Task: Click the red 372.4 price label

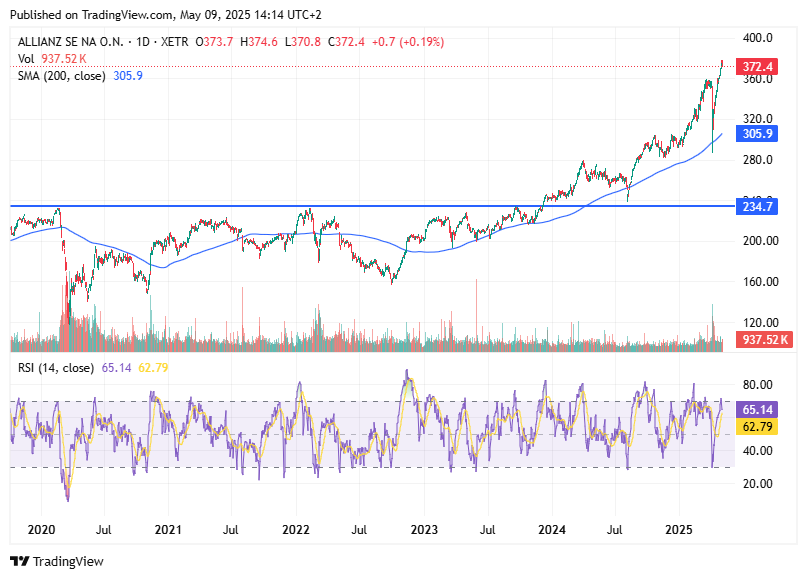Action: click(x=757, y=66)
